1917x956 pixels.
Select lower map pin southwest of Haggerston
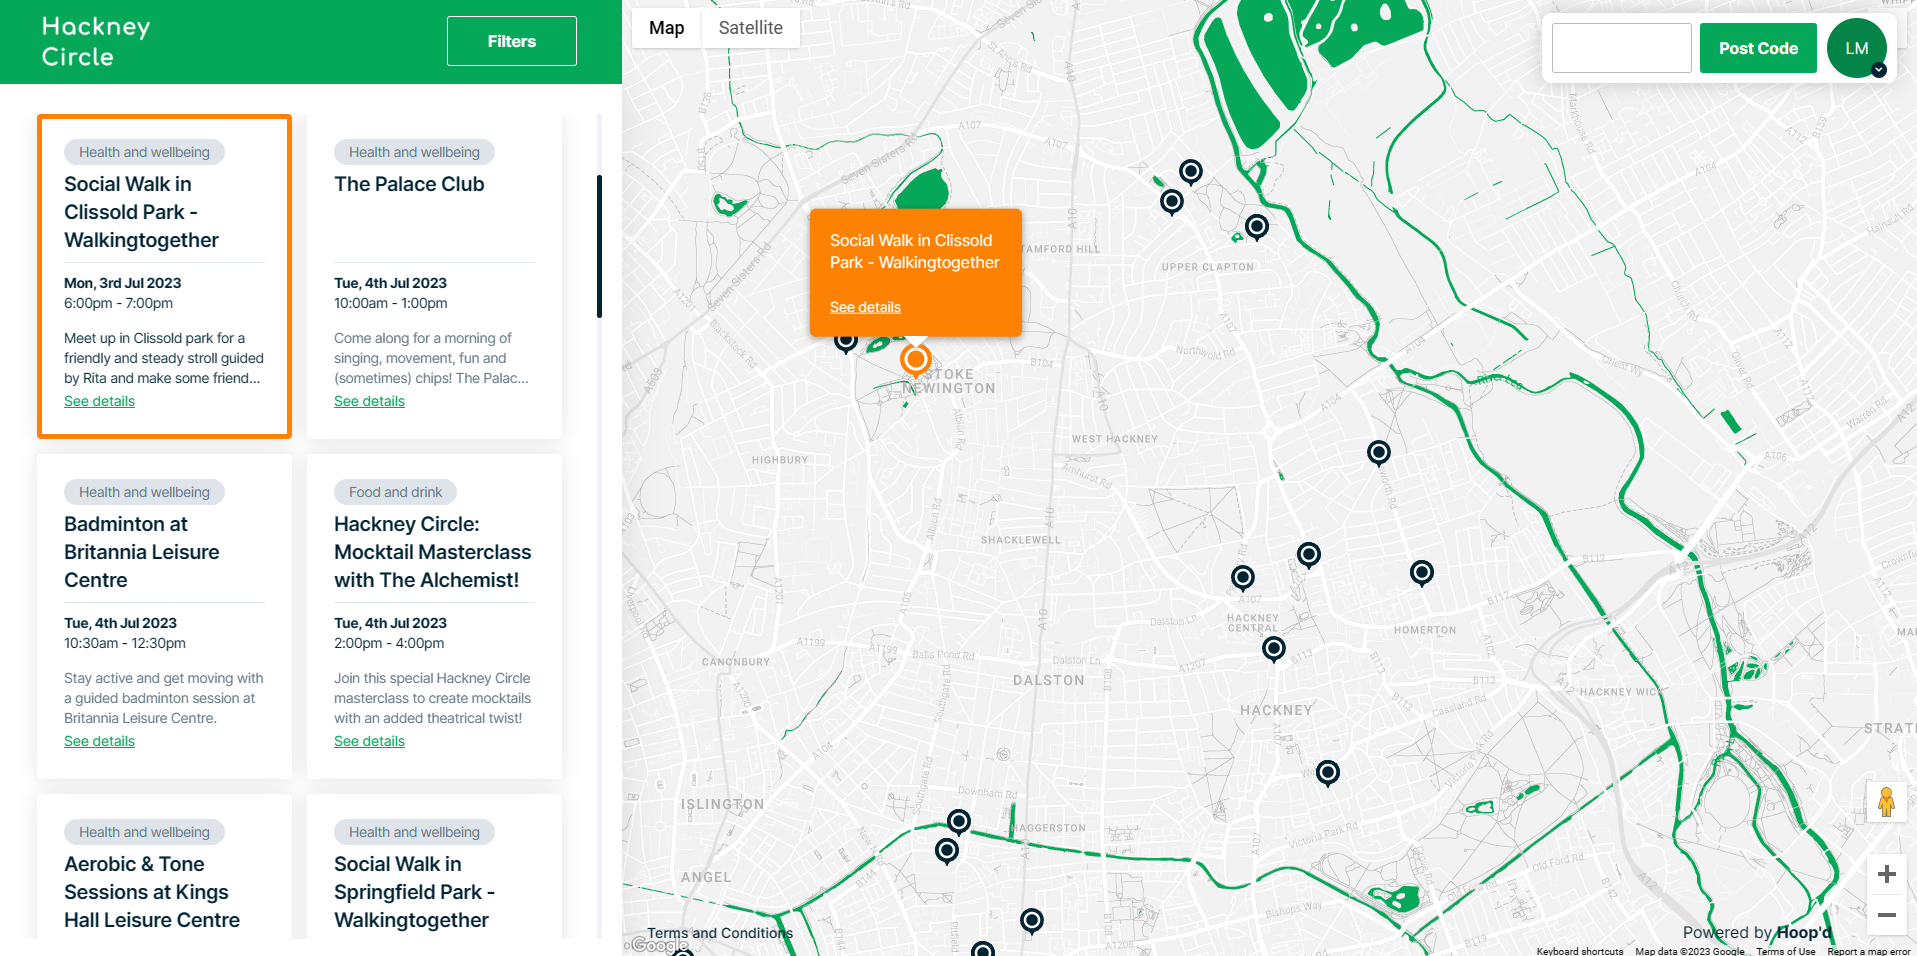click(x=947, y=852)
